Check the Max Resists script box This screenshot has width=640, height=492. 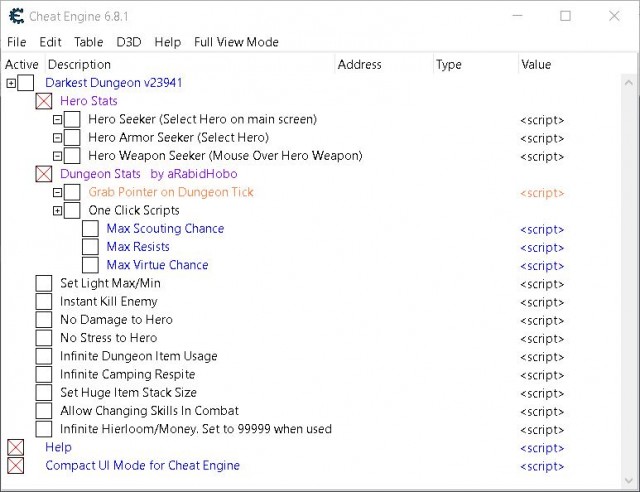coord(90,247)
